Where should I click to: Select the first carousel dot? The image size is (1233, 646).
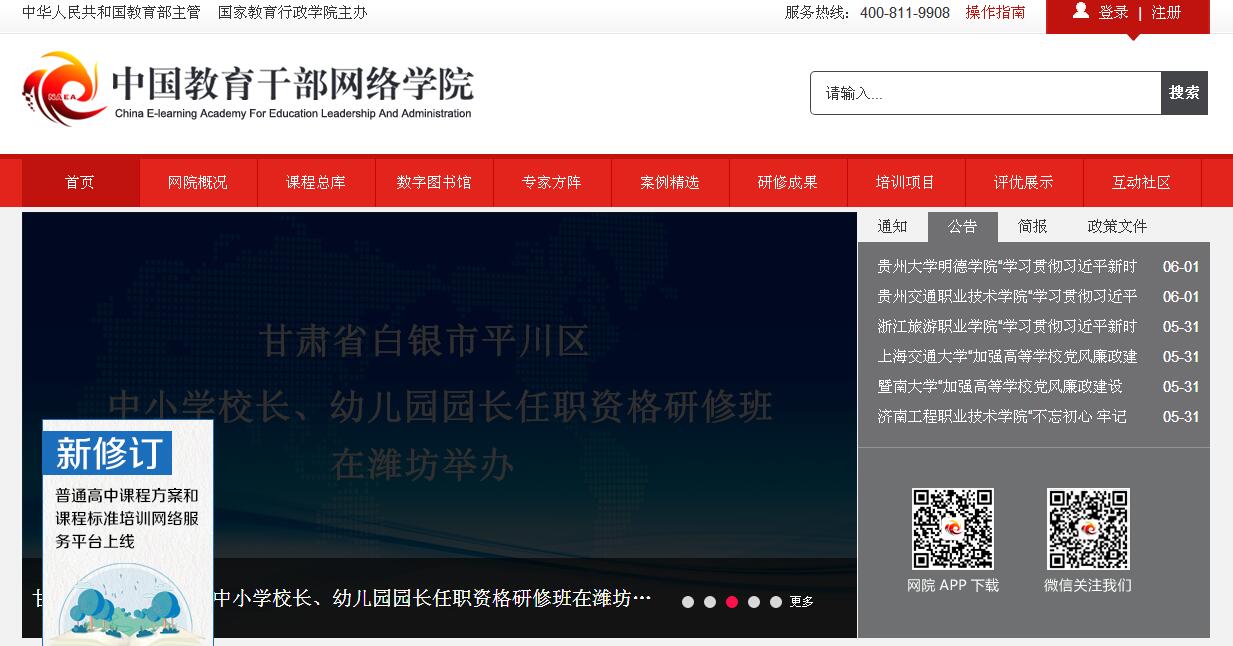(x=688, y=602)
